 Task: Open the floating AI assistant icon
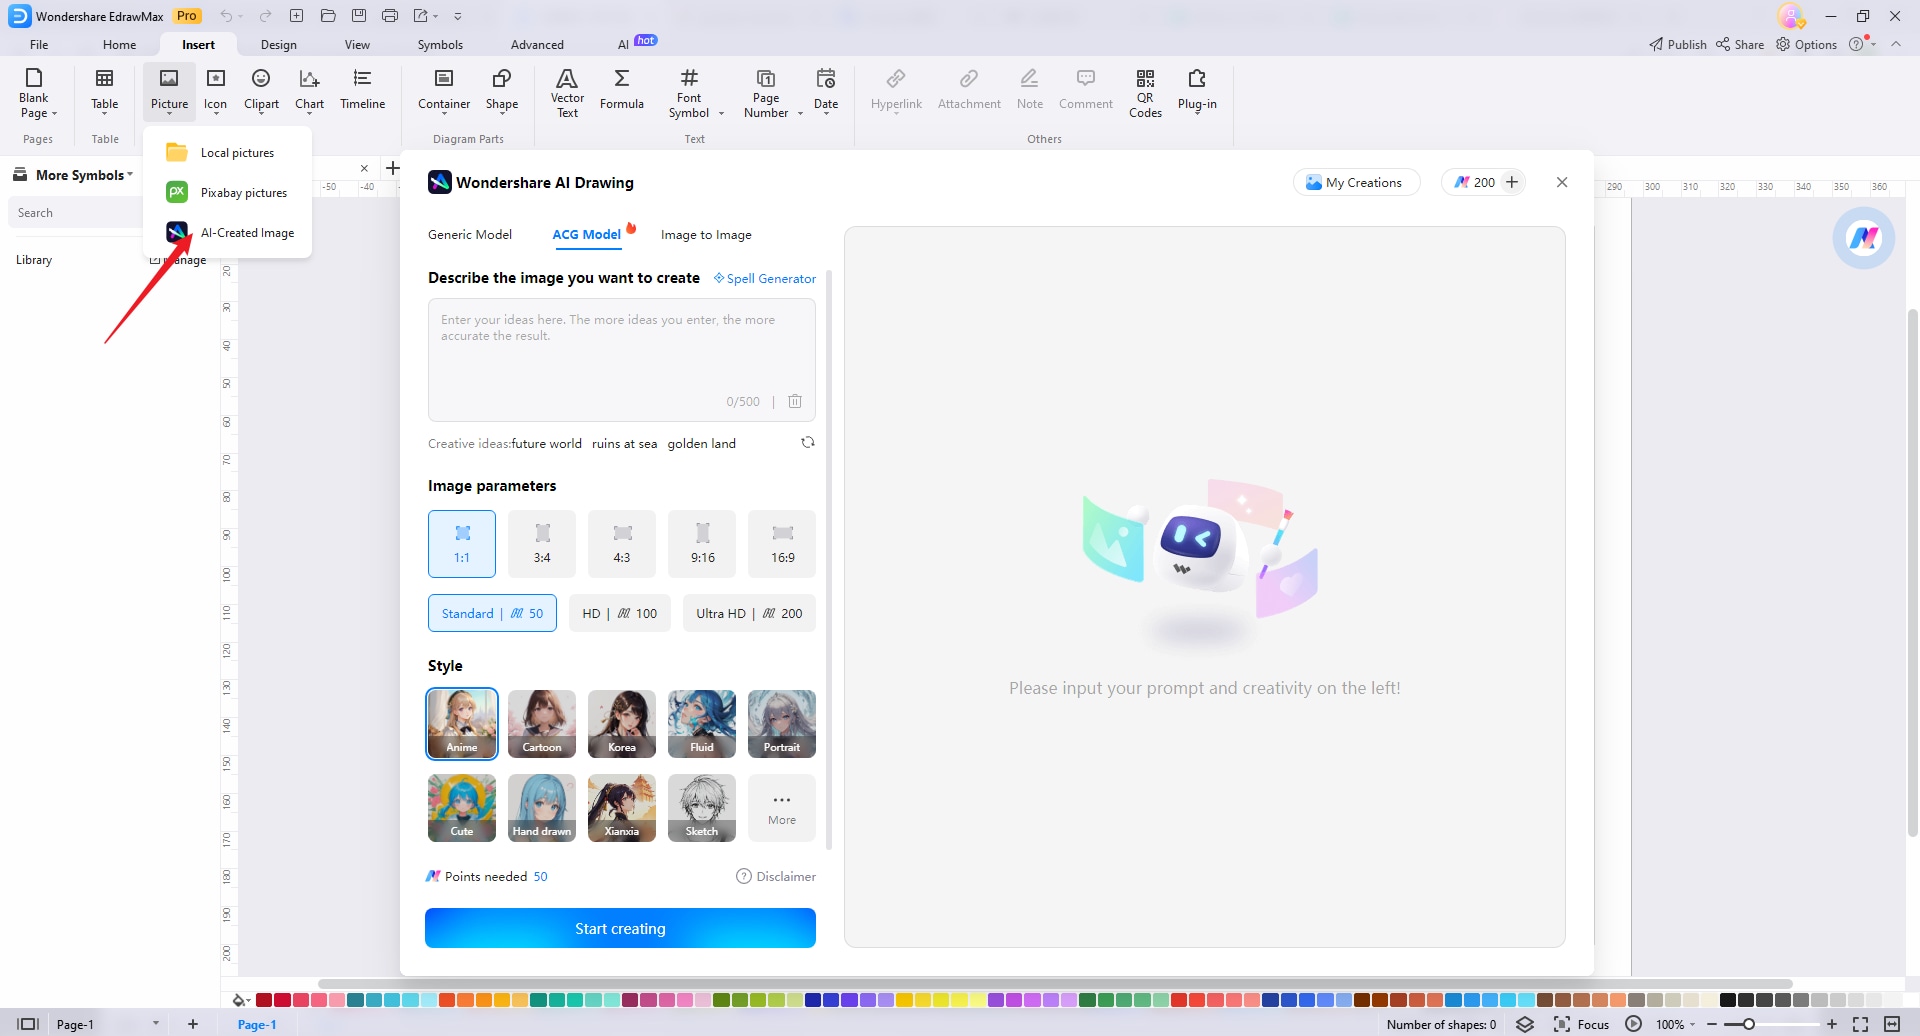coord(1864,238)
